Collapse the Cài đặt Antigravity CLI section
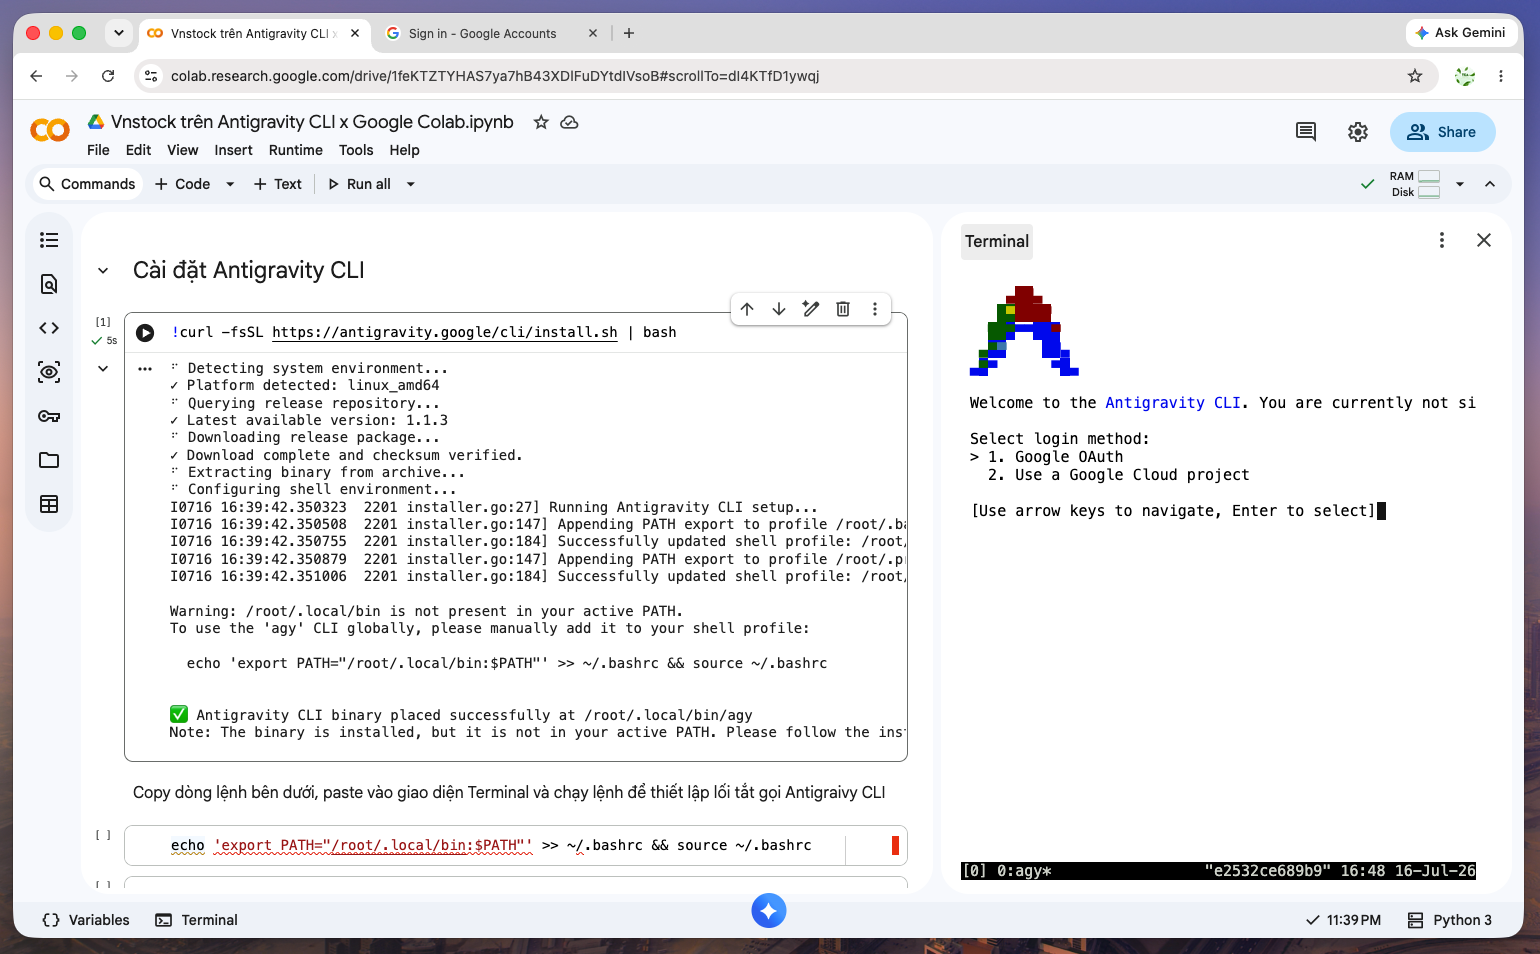Image resolution: width=1540 pixels, height=954 pixels. coord(103,271)
